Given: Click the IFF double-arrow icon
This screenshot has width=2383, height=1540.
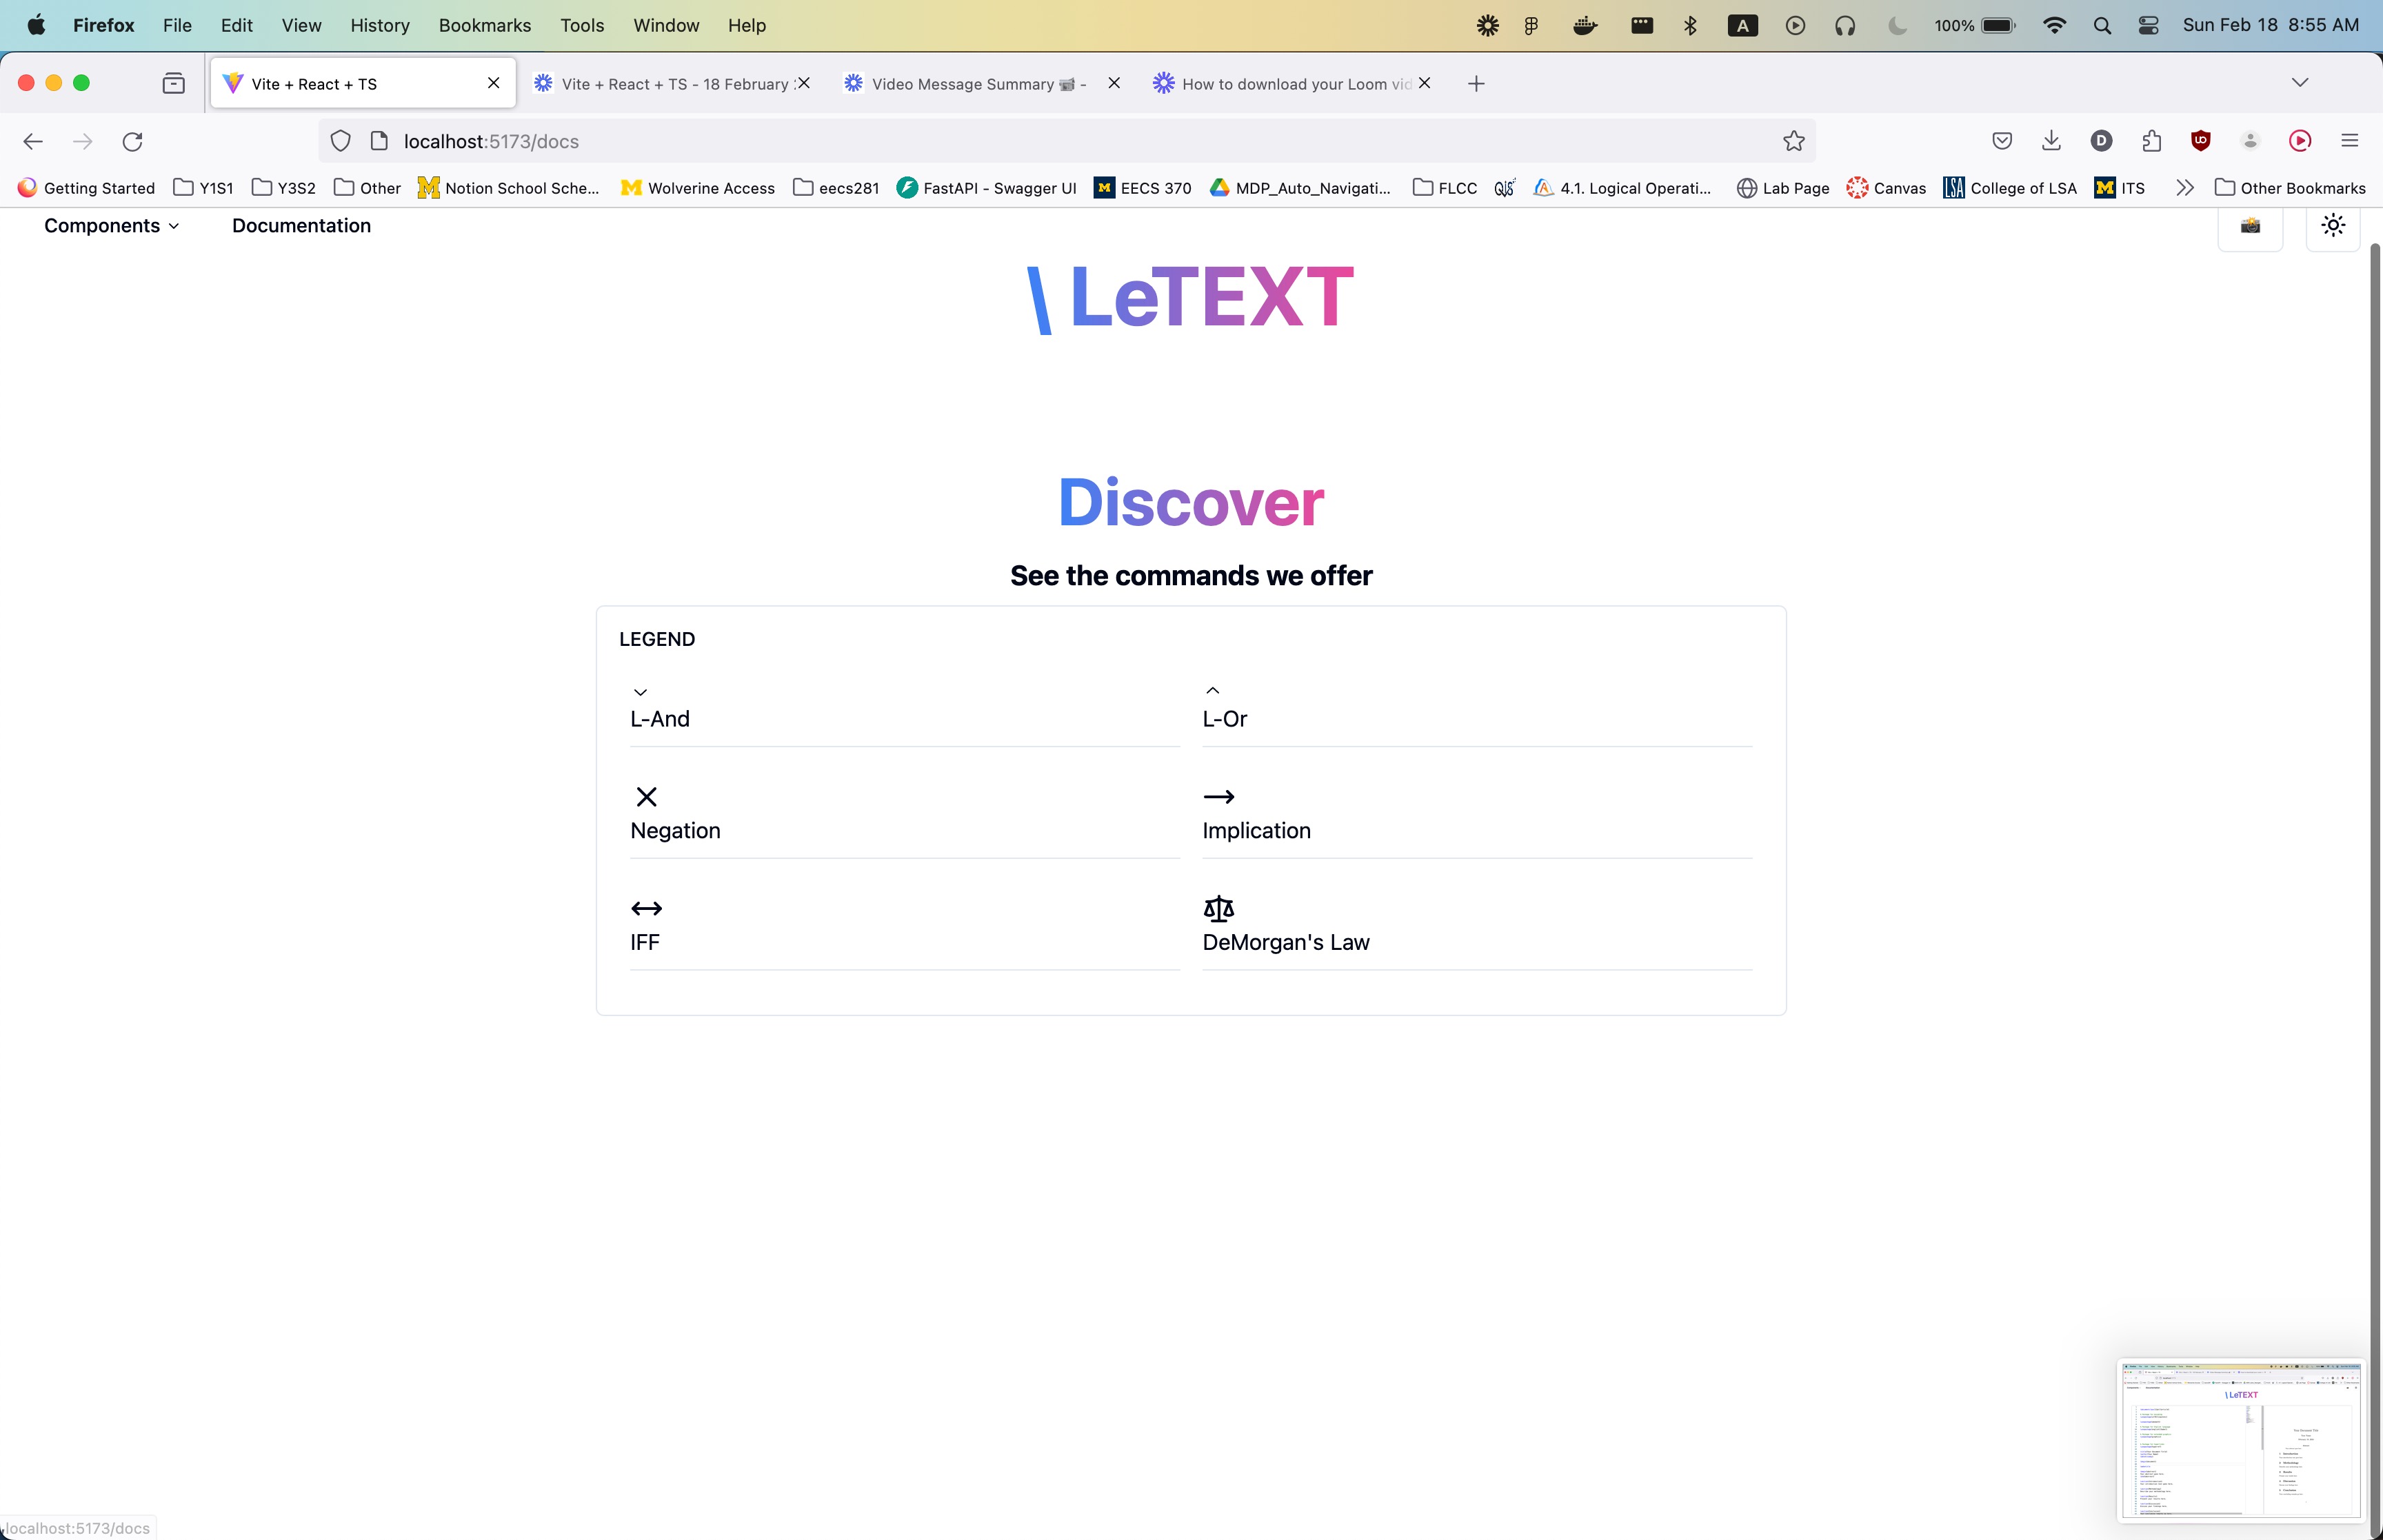Looking at the screenshot, I should (x=646, y=908).
